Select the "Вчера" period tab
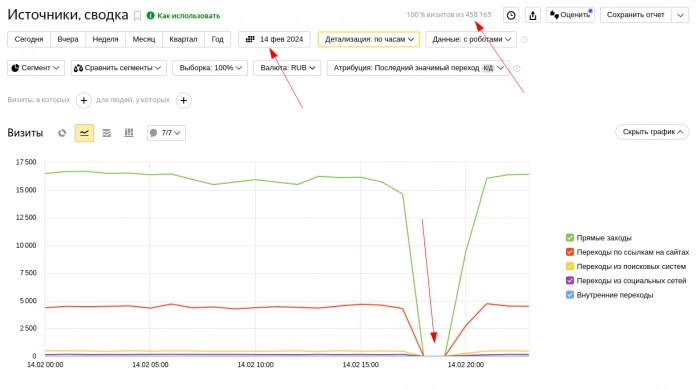Image resolution: width=700 pixels, height=390 pixels. pyautogui.click(x=68, y=39)
